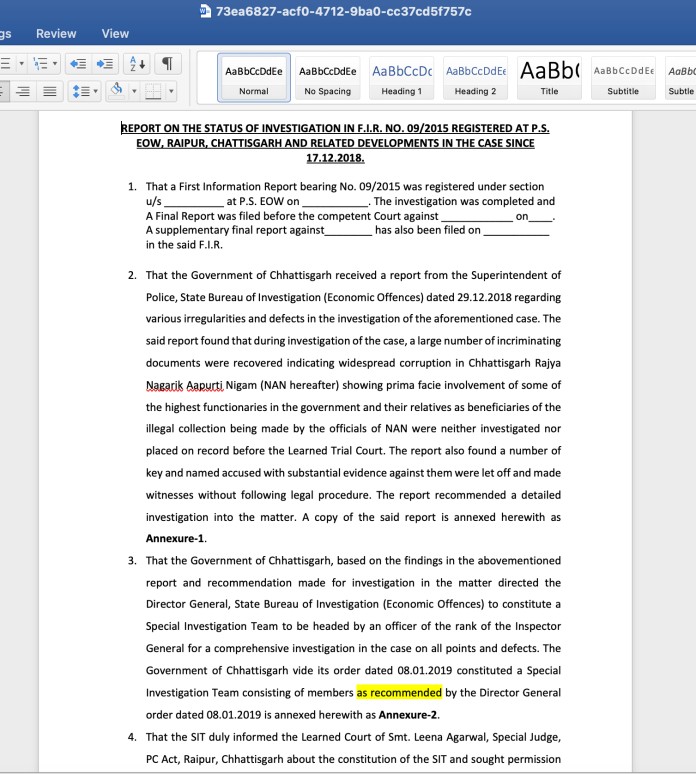Open the shading color dropdown arrow
This screenshot has height=774, width=696.
(x=134, y=91)
